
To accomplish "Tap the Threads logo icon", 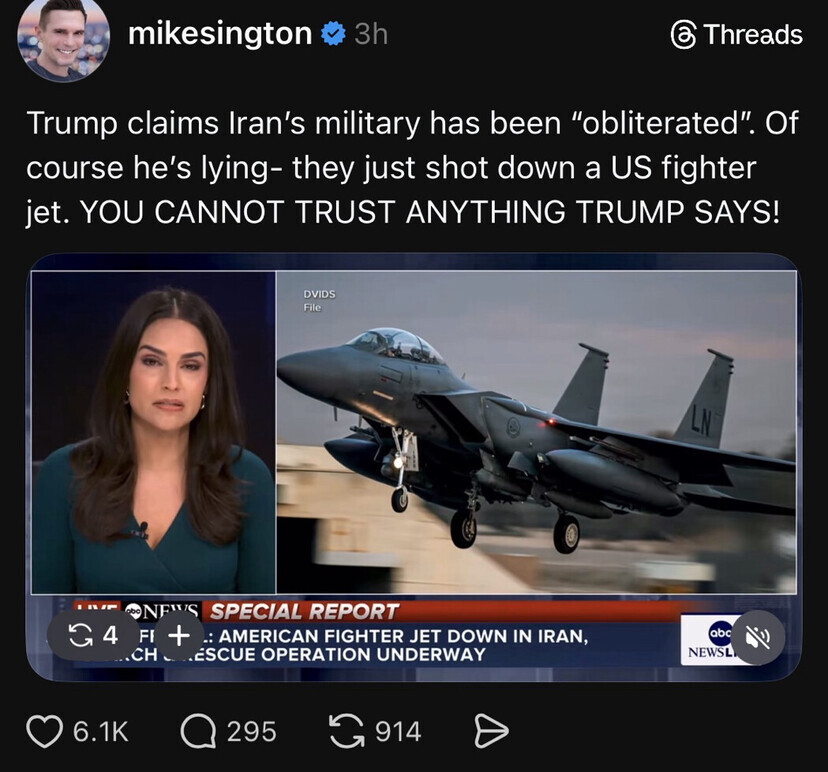I will [x=683, y=35].
